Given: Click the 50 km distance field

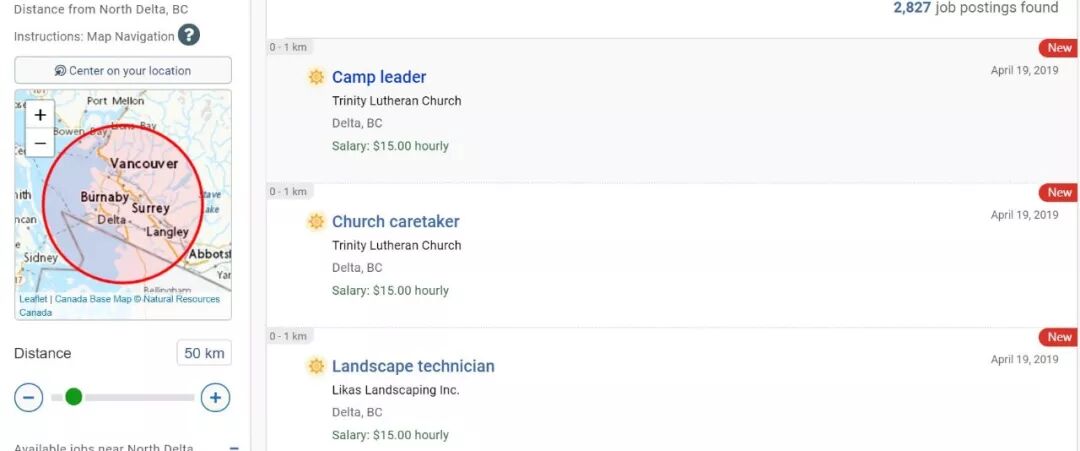Looking at the screenshot, I should 204,353.
